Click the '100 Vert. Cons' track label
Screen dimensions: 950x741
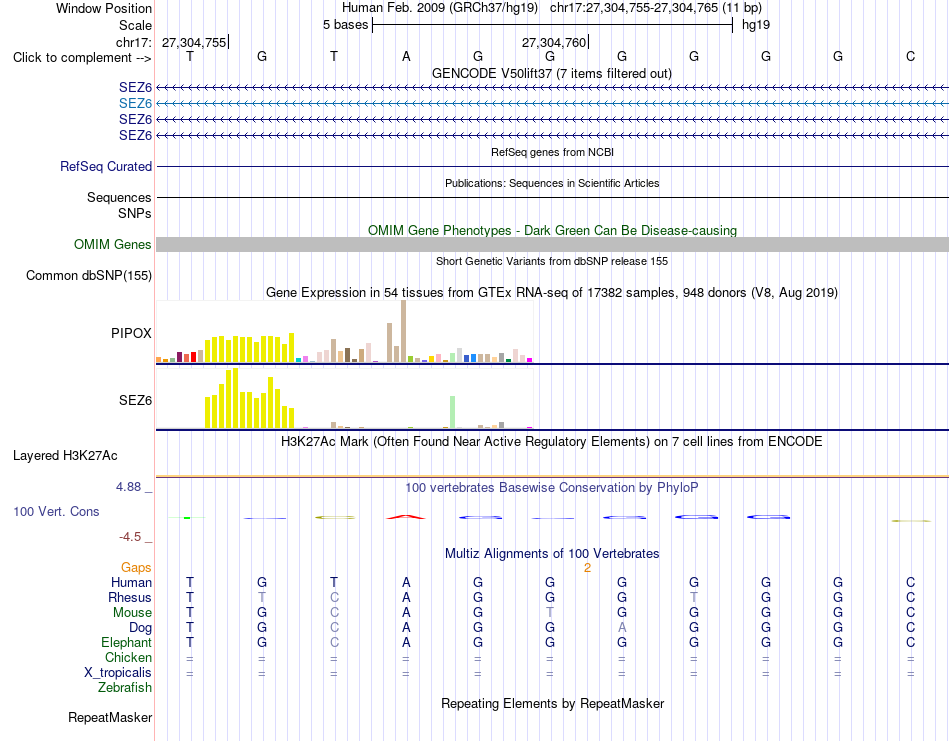56,511
